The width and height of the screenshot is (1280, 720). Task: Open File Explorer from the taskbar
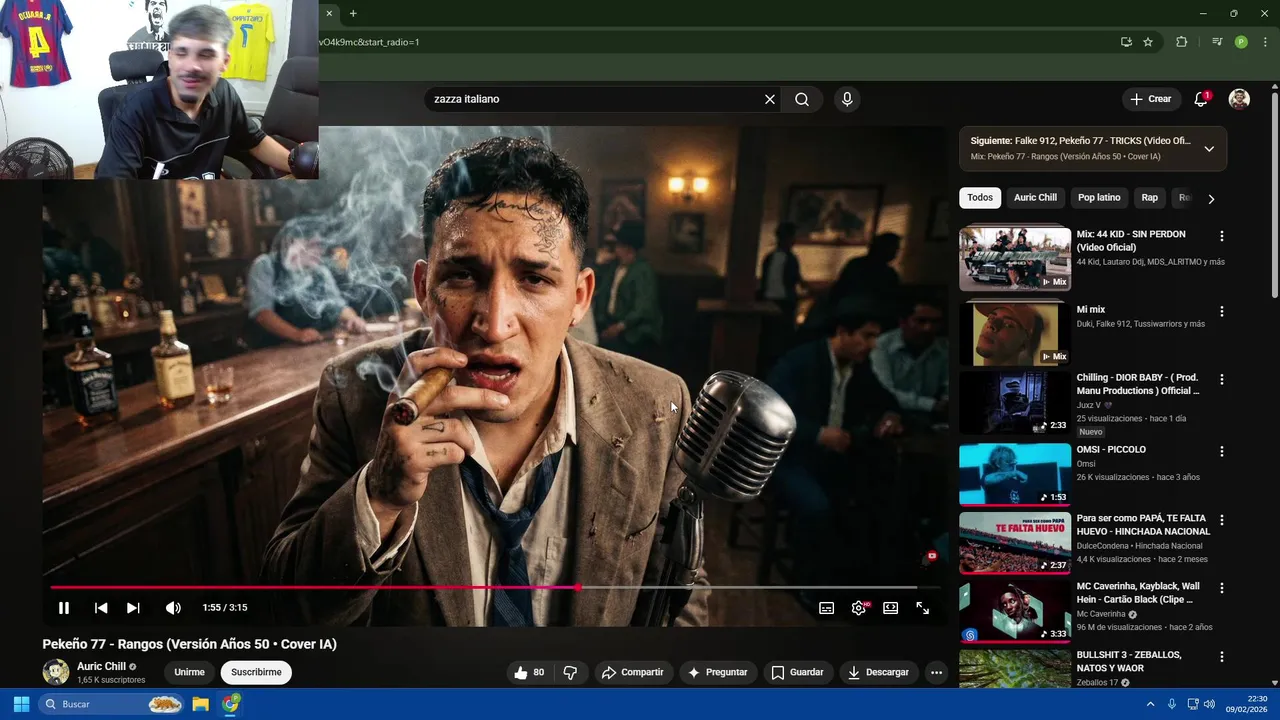point(201,704)
